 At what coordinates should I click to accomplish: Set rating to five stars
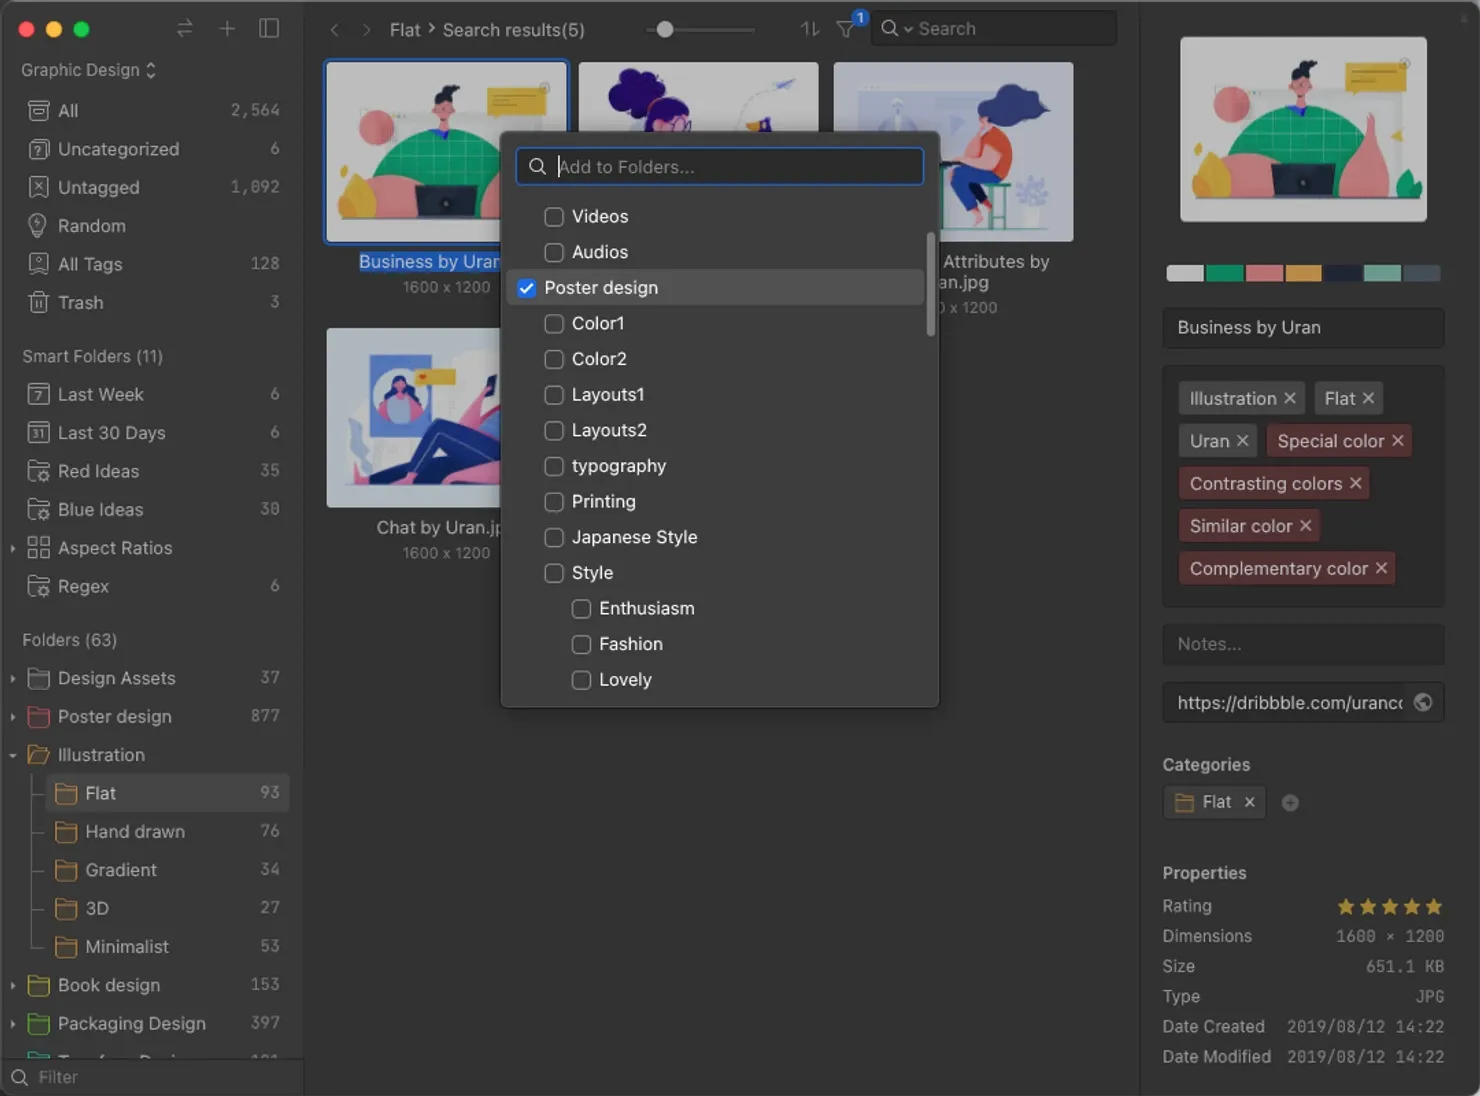tap(1434, 907)
